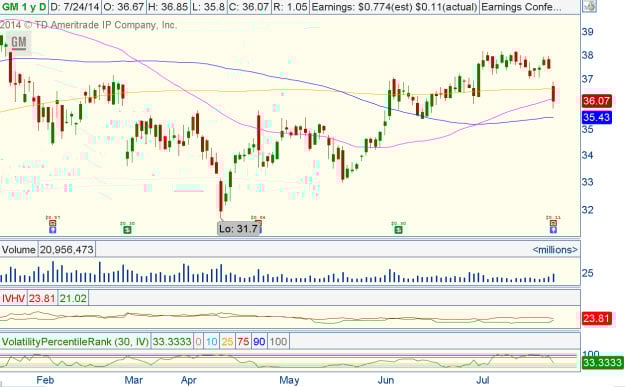Click the Earnings $0.774(est) $0.11(actual) label
The image size is (625, 387).
pyautogui.click(x=394, y=7)
